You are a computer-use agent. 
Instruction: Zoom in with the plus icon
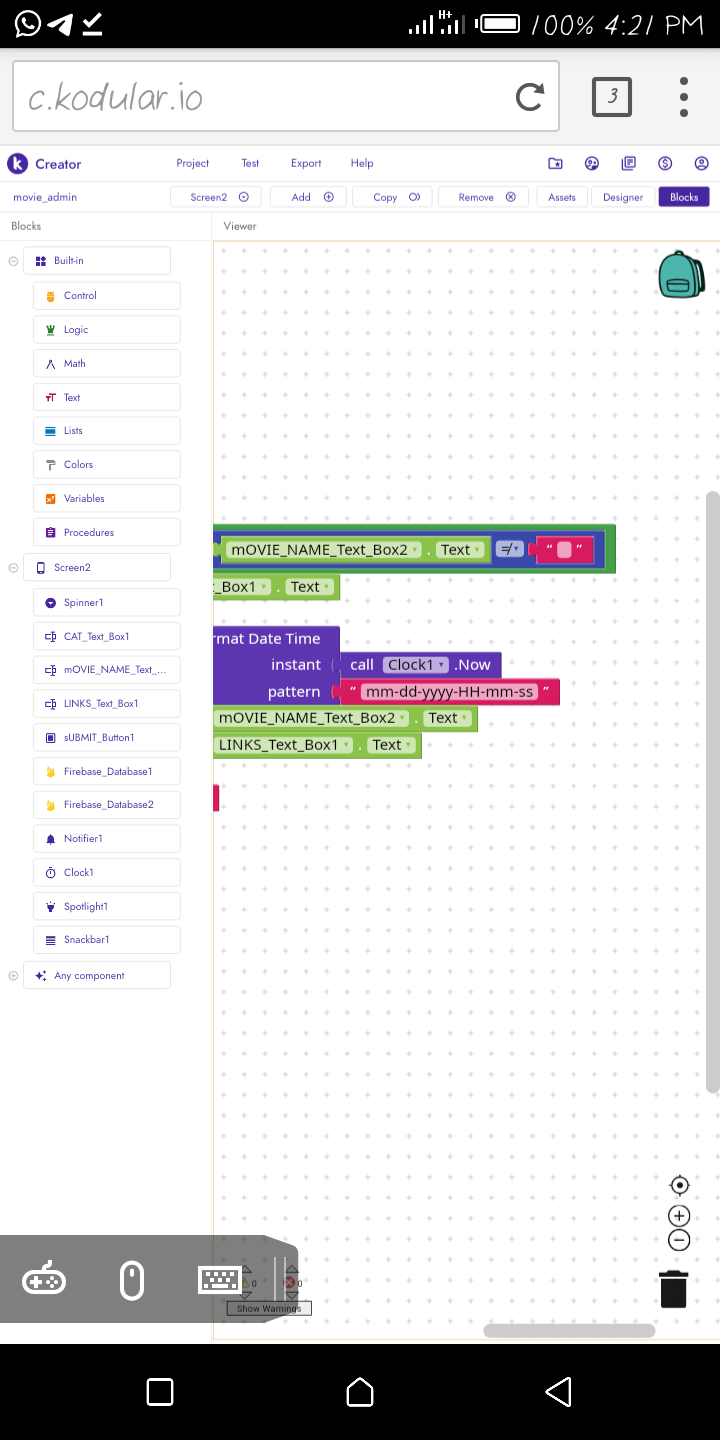[x=679, y=1216]
